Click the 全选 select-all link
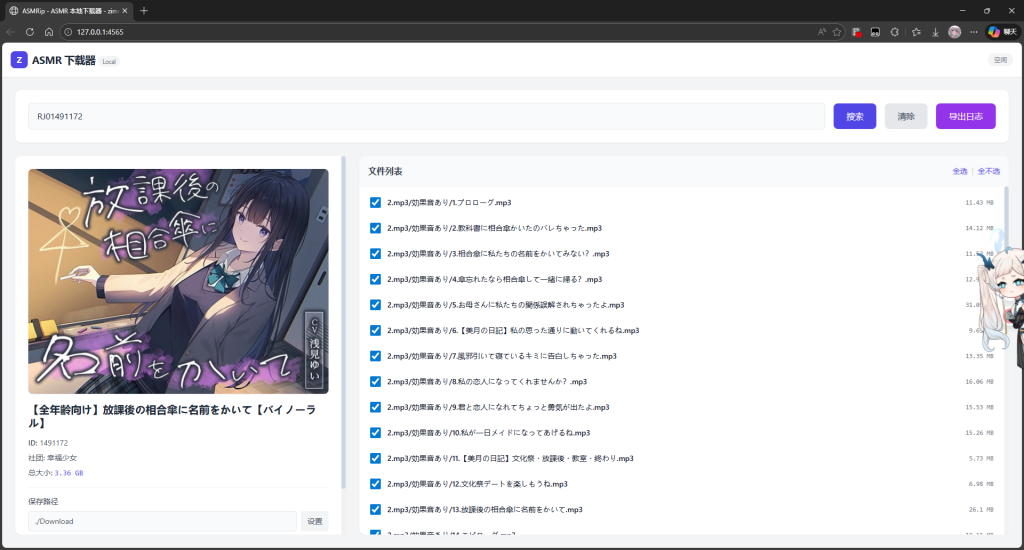 960,171
